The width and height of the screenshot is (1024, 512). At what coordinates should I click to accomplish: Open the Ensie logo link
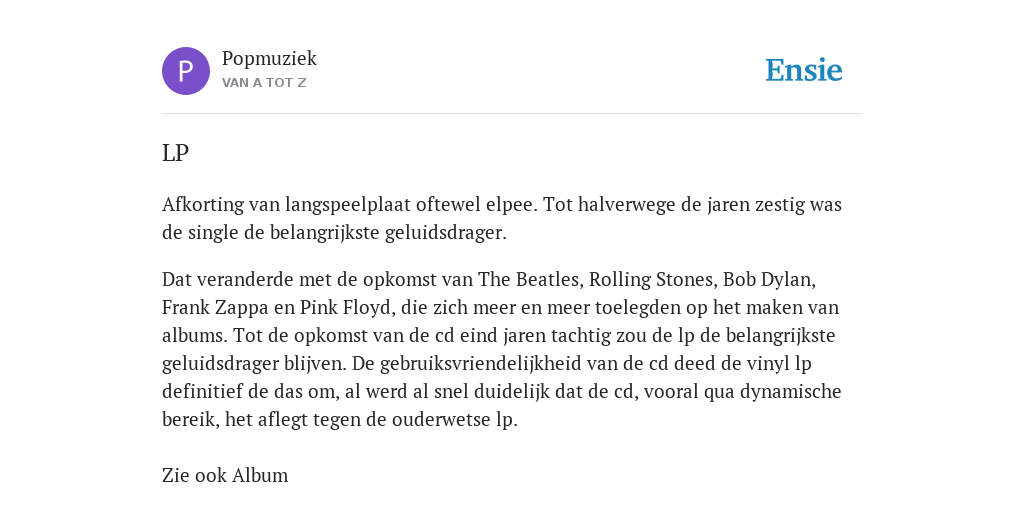click(804, 70)
